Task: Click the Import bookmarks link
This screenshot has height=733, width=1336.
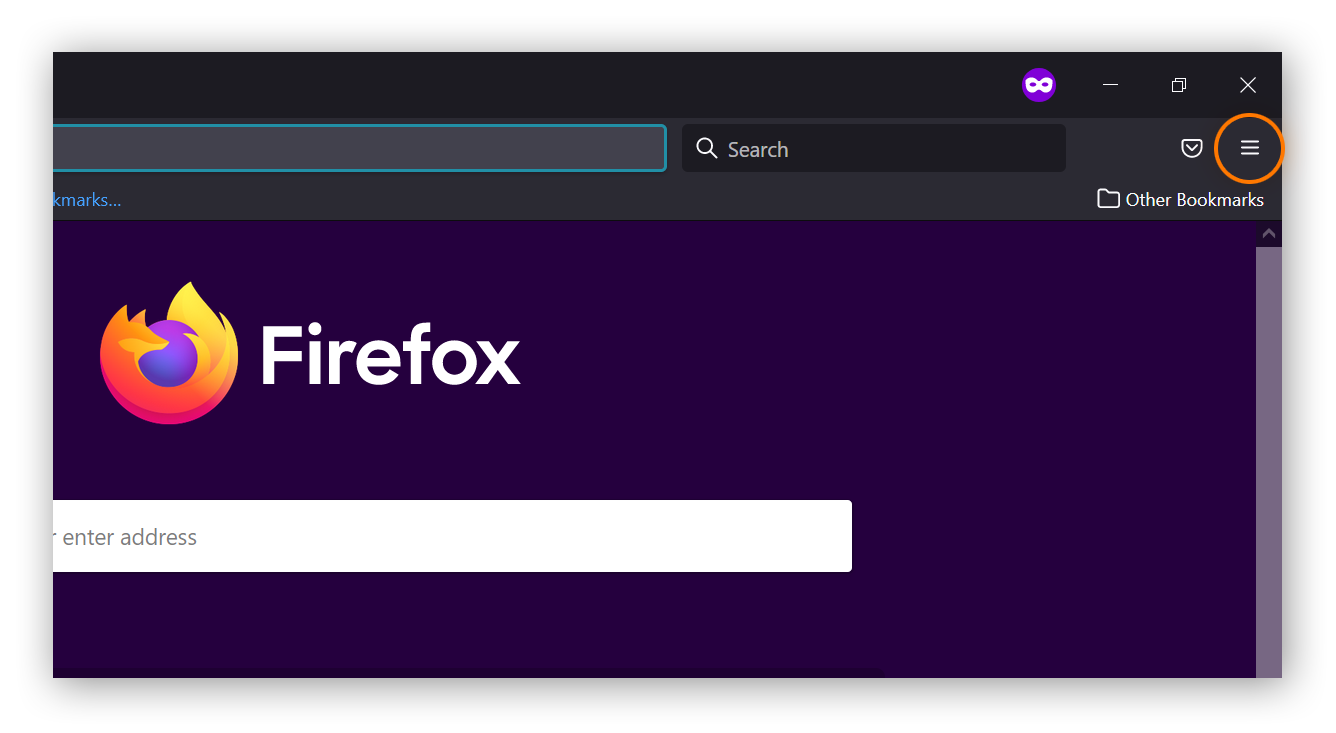Action: tap(85, 199)
